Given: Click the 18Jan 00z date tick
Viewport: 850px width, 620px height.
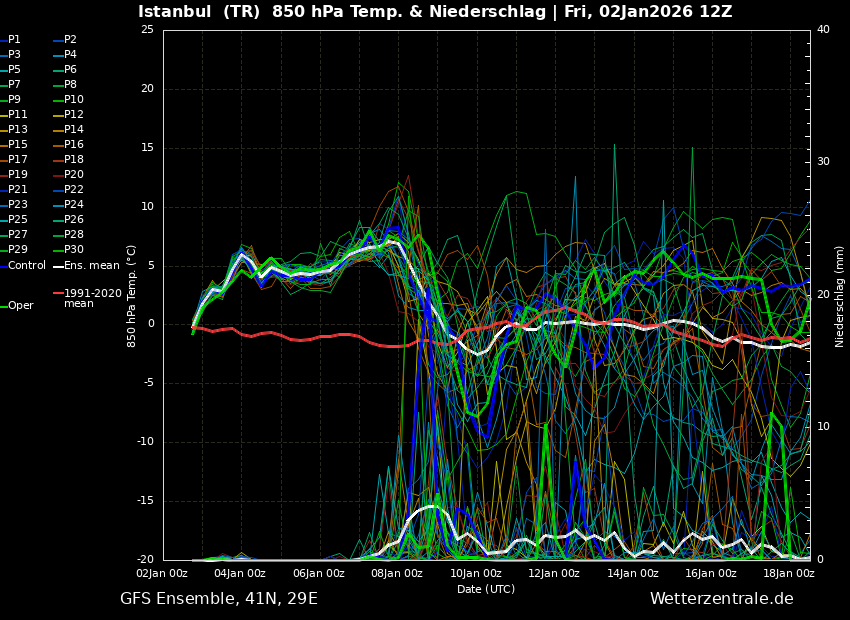Looking at the screenshot, I should tap(789, 573).
